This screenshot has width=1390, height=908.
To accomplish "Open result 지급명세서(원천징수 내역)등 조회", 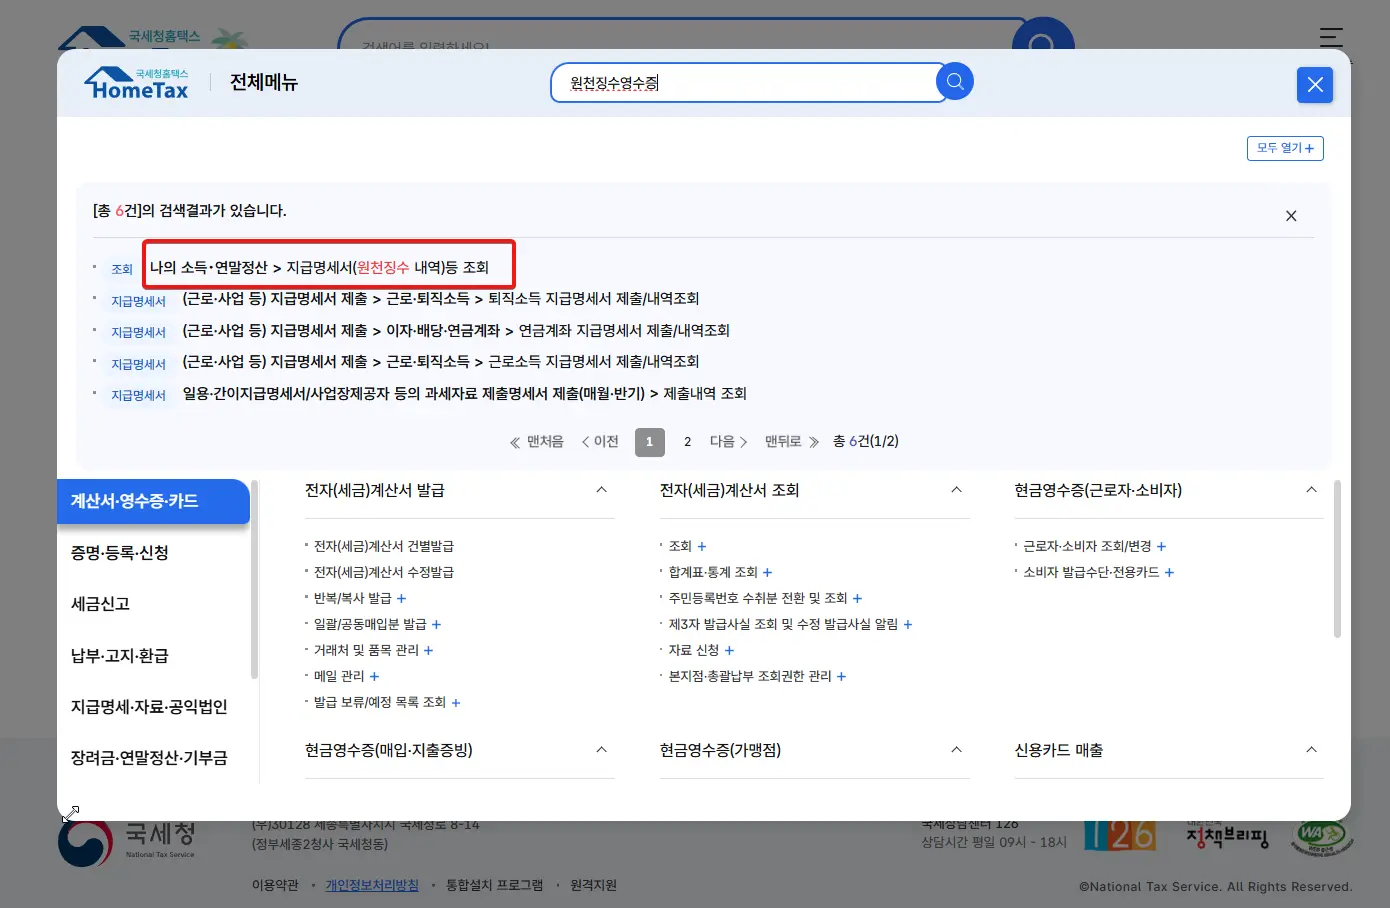I will click(x=319, y=267).
